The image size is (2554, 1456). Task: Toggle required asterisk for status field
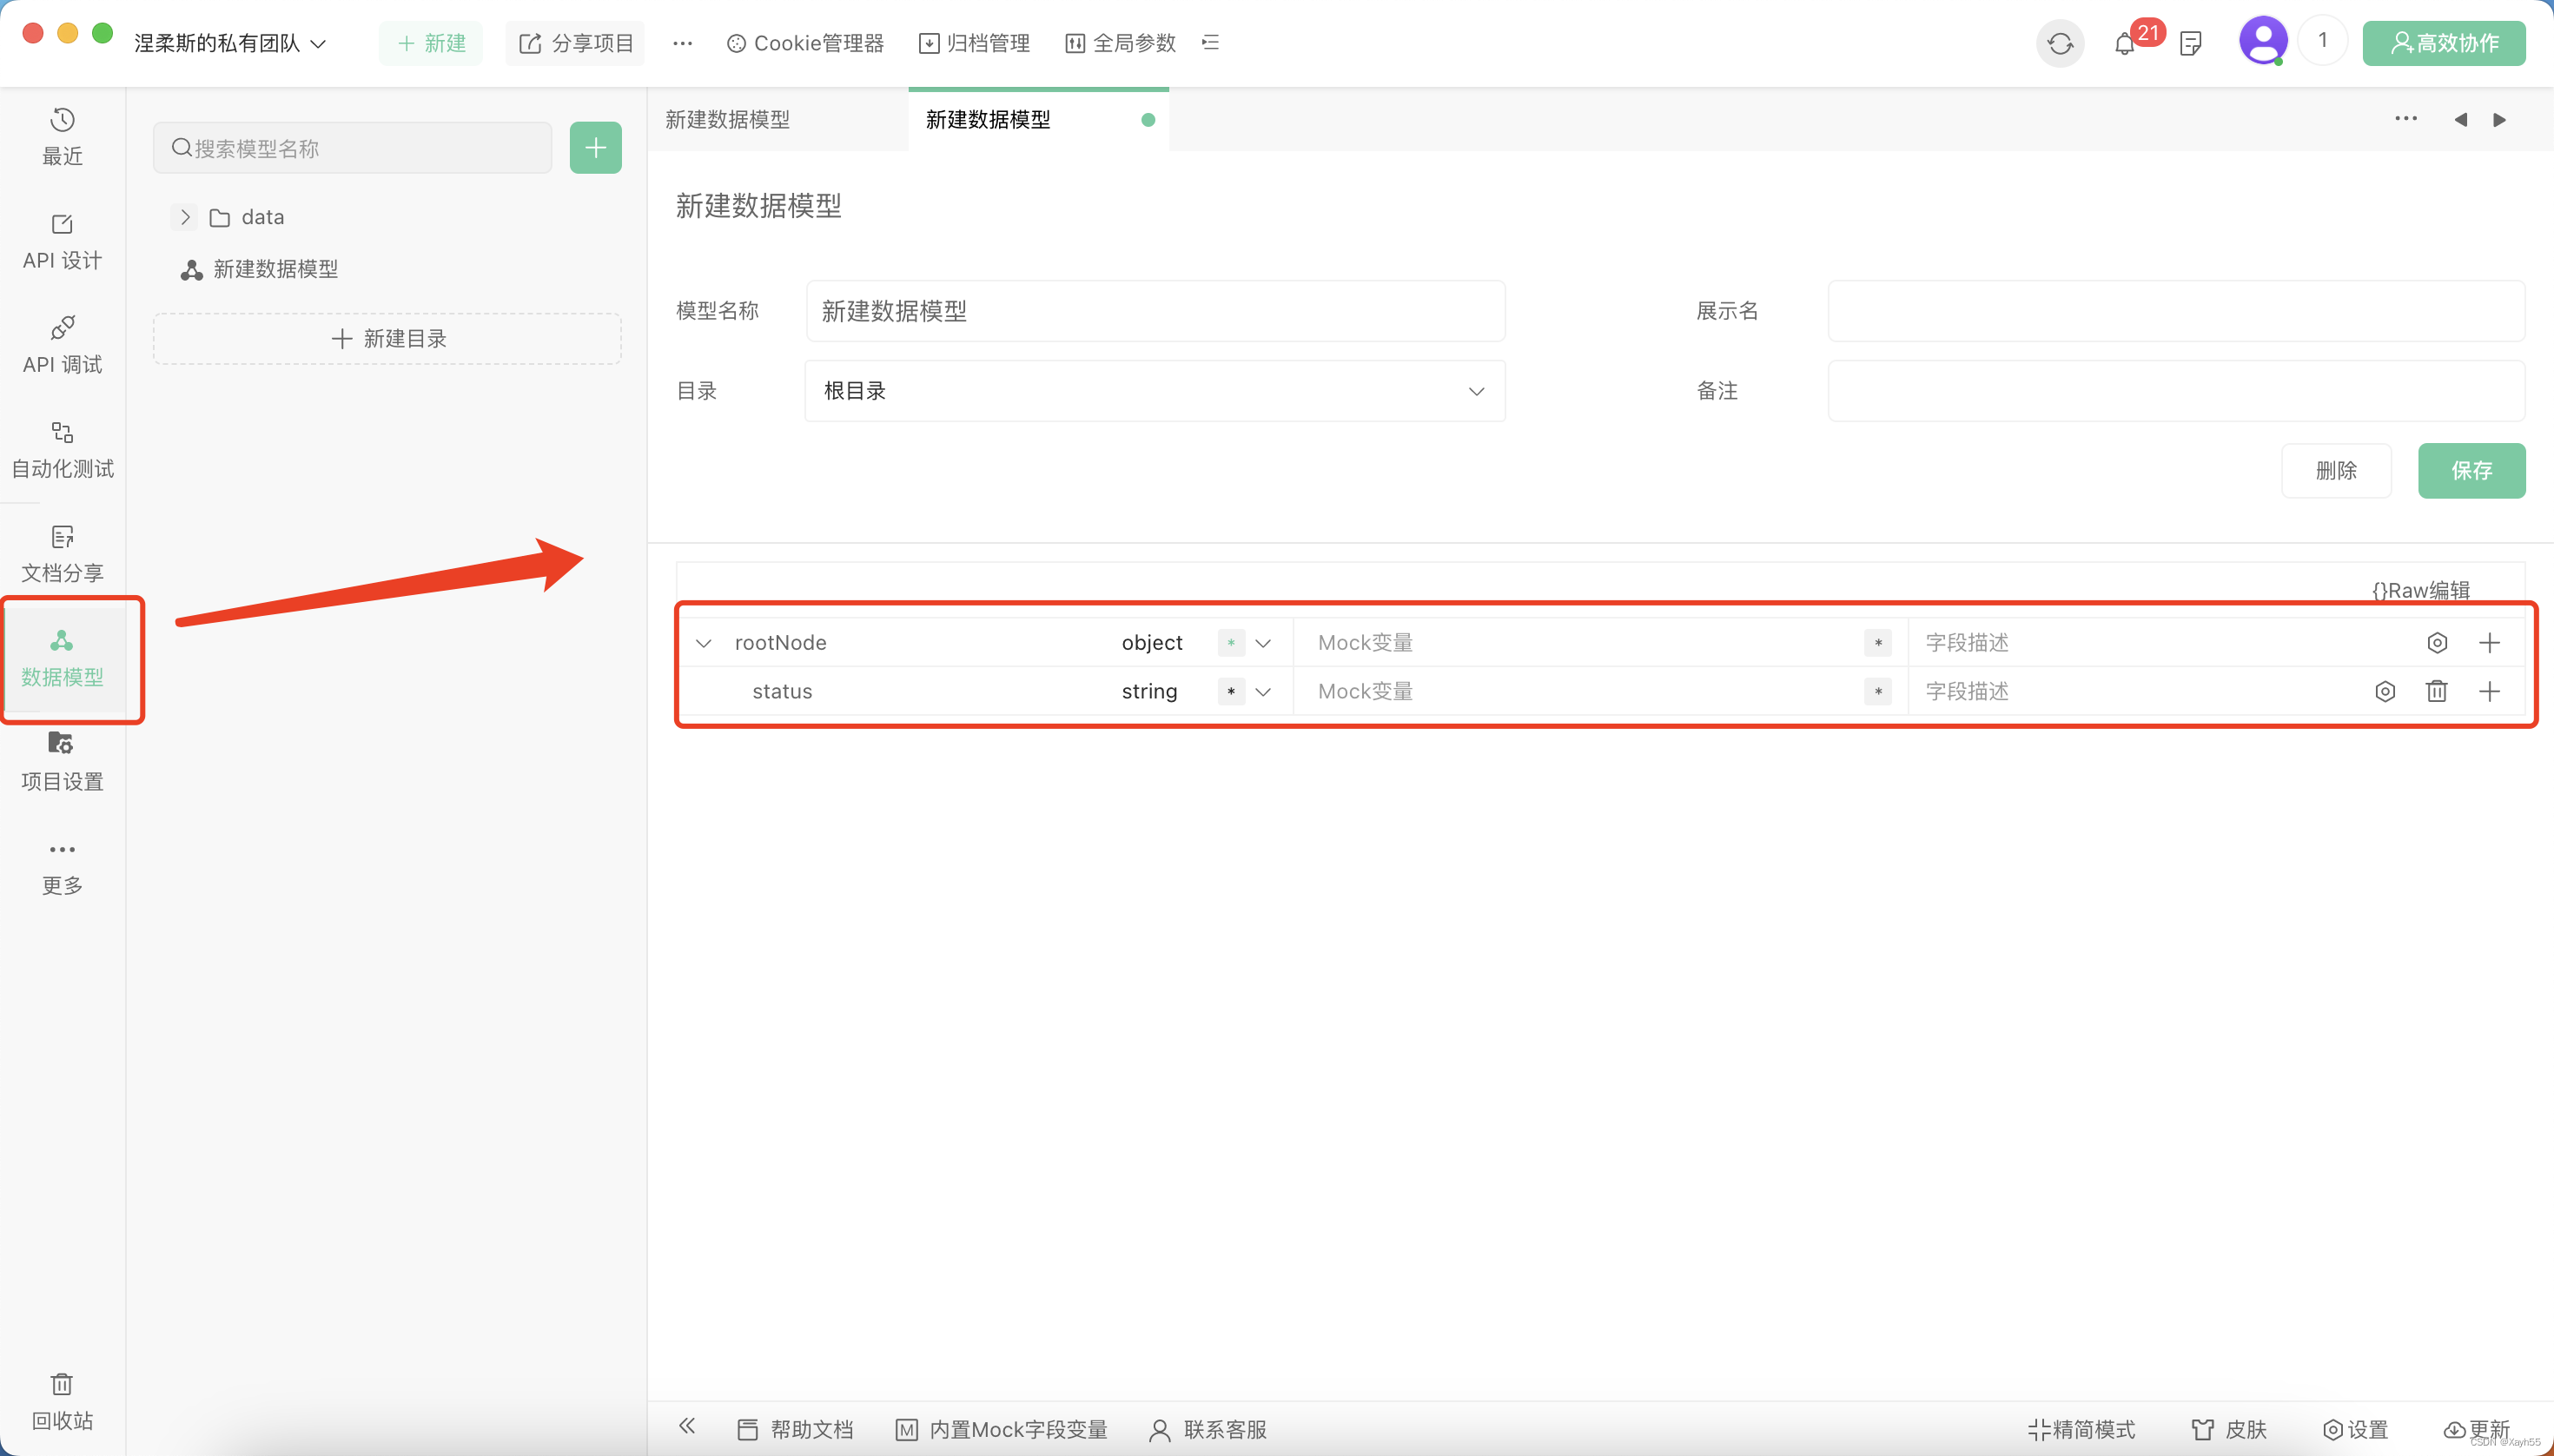click(1230, 691)
